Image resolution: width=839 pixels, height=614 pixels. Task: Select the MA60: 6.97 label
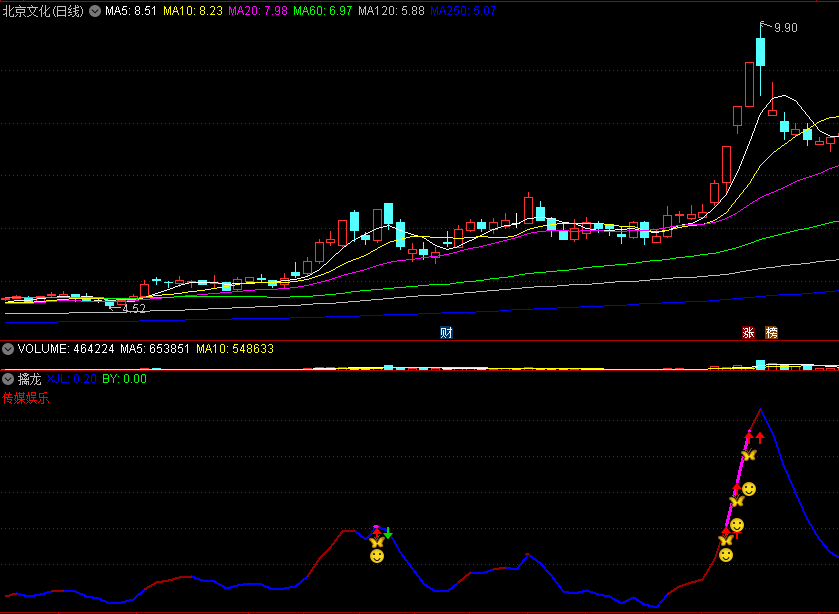[x=323, y=11]
